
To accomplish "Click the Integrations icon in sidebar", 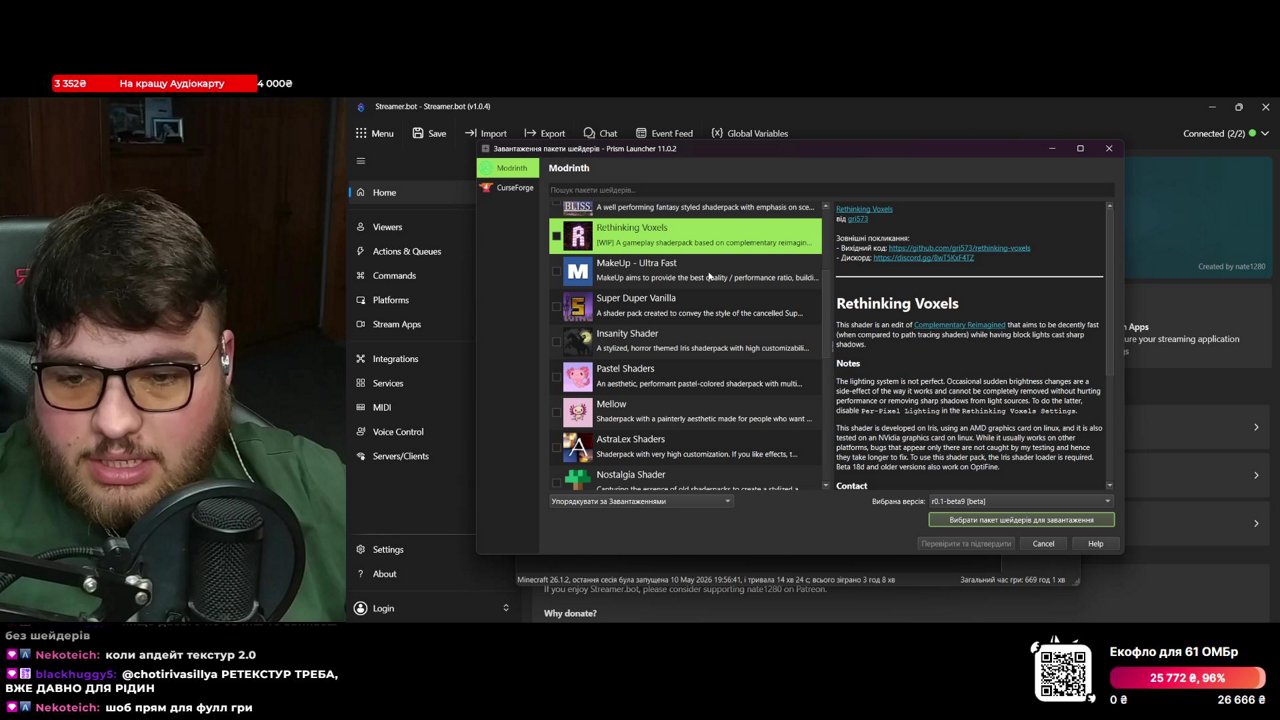I will pos(361,359).
